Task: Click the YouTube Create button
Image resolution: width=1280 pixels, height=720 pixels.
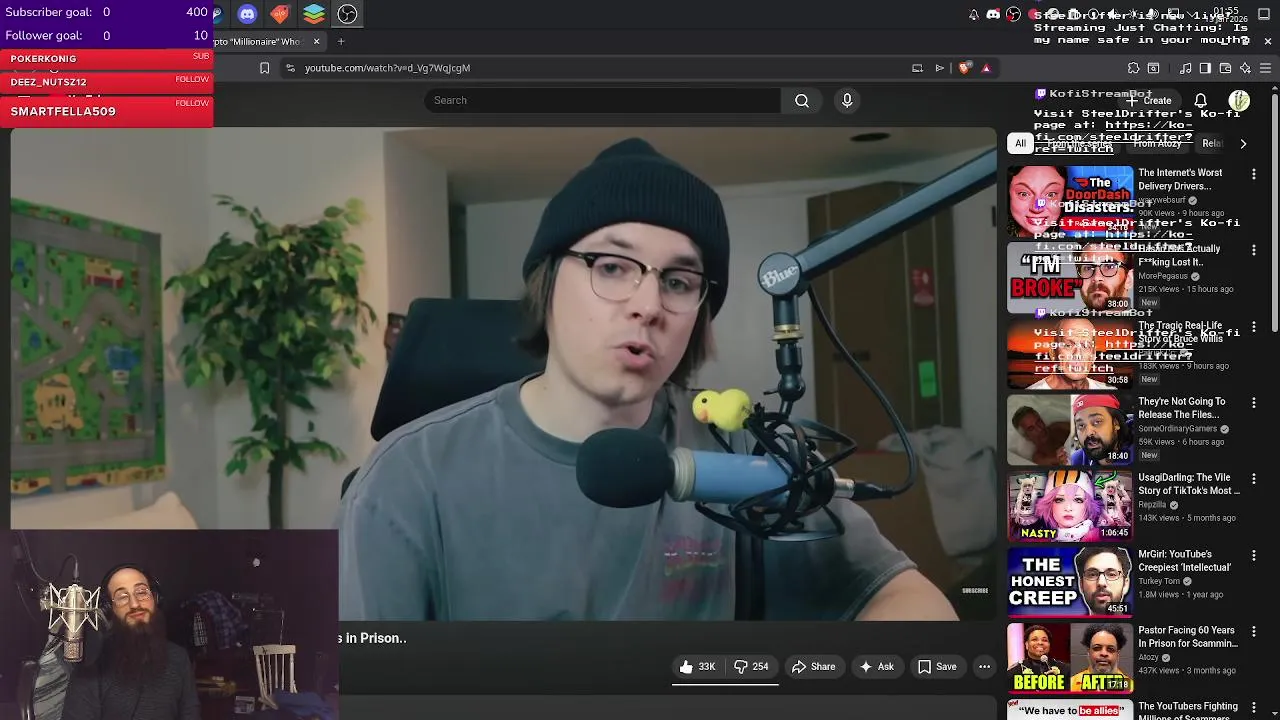Action: pyautogui.click(x=1151, y=100)
